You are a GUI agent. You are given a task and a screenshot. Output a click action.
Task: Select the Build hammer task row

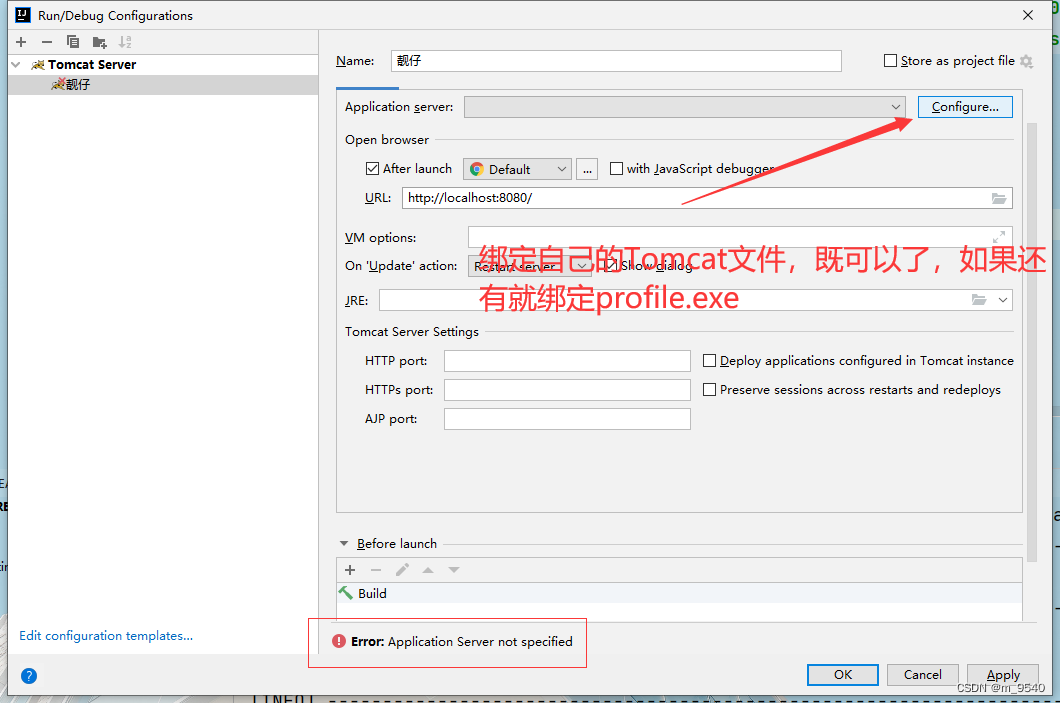click(679, 593)
